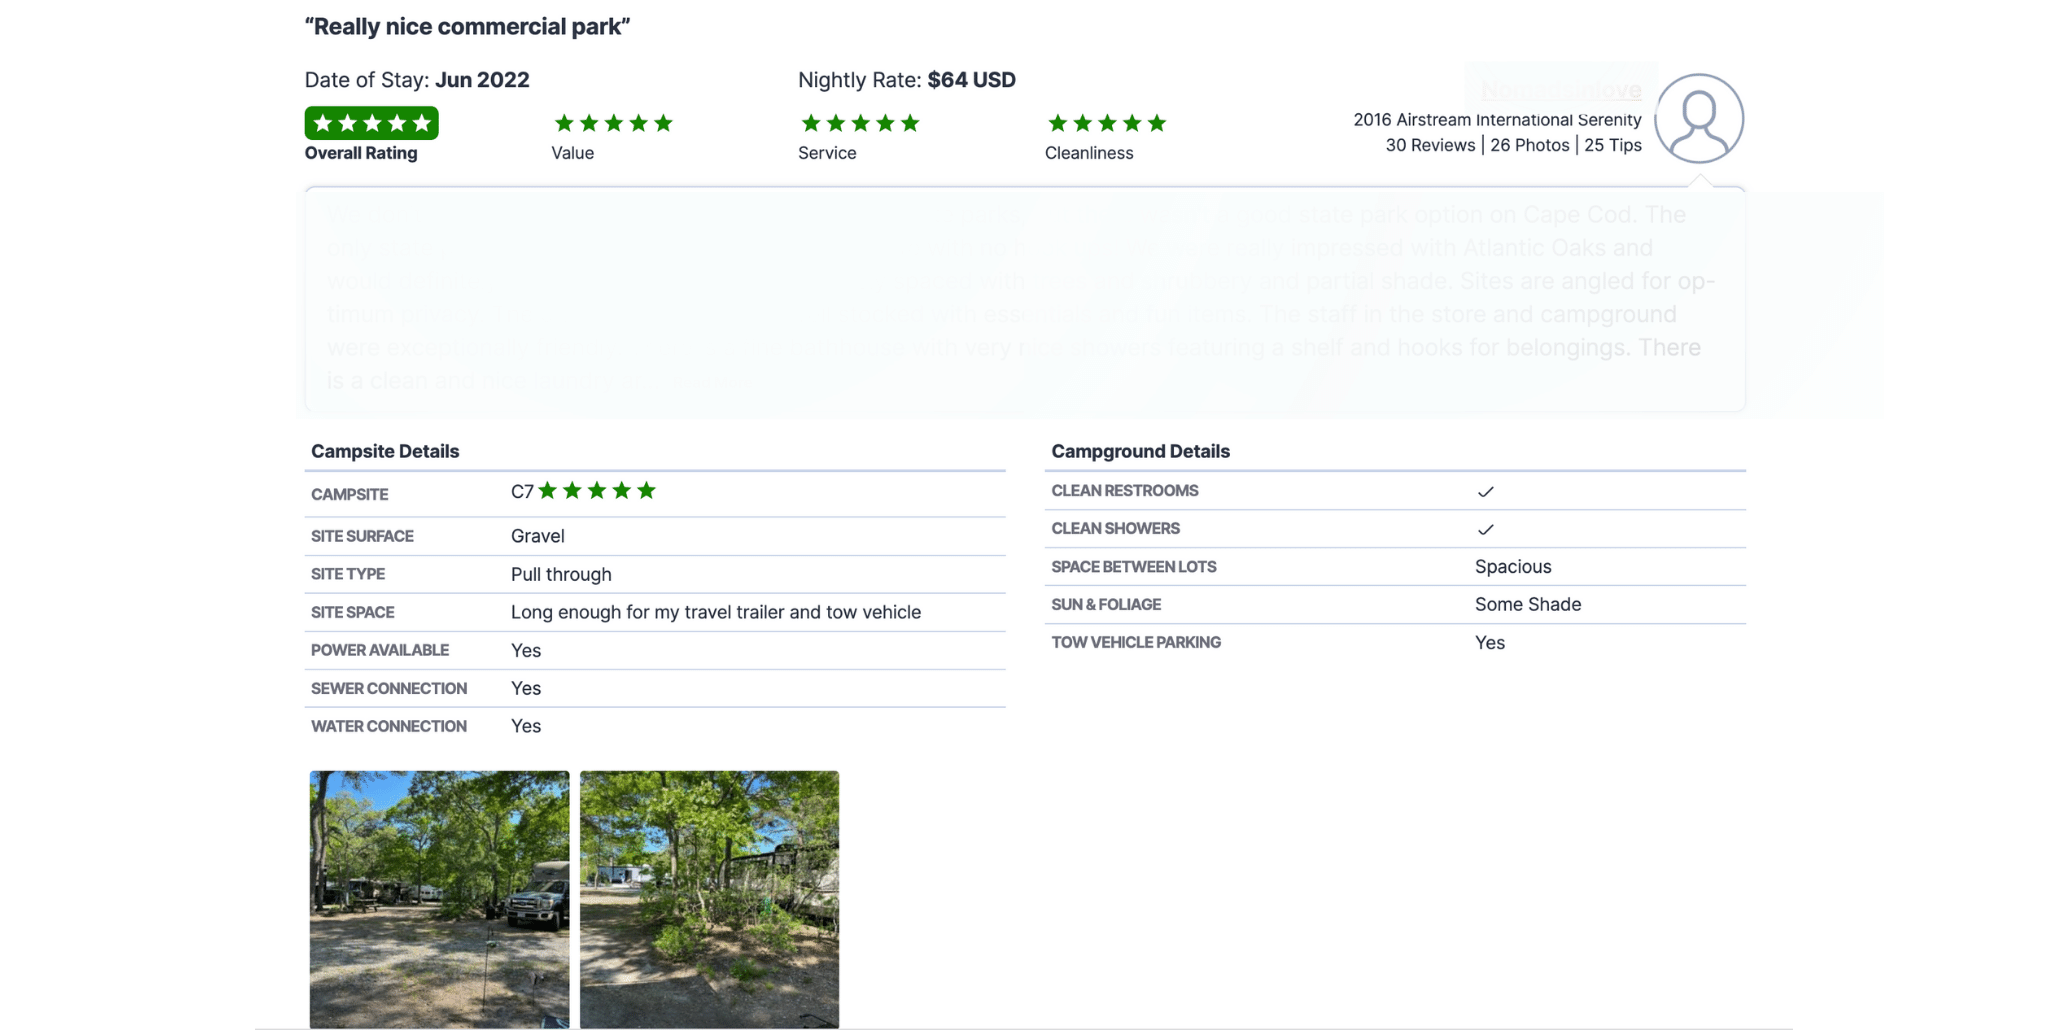The height and width of the screenshot is (1030, 2048).
Task: Open the photo showing the parked truck
Action: pos(439,898)
